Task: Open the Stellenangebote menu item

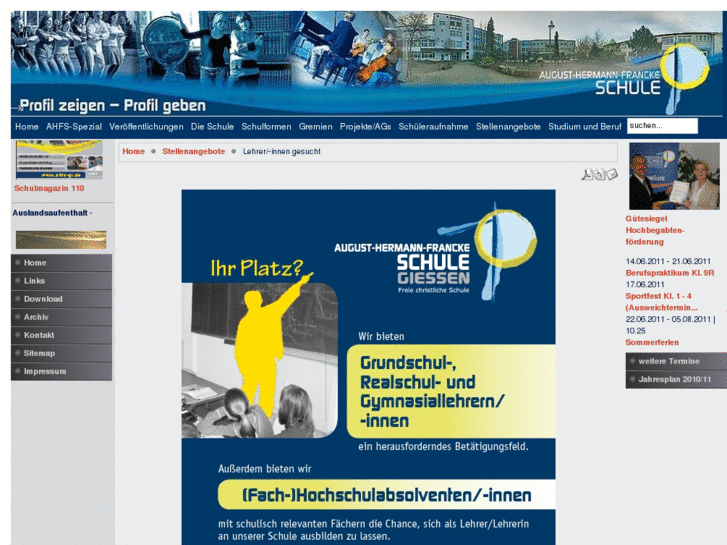Action: [508, 126]
